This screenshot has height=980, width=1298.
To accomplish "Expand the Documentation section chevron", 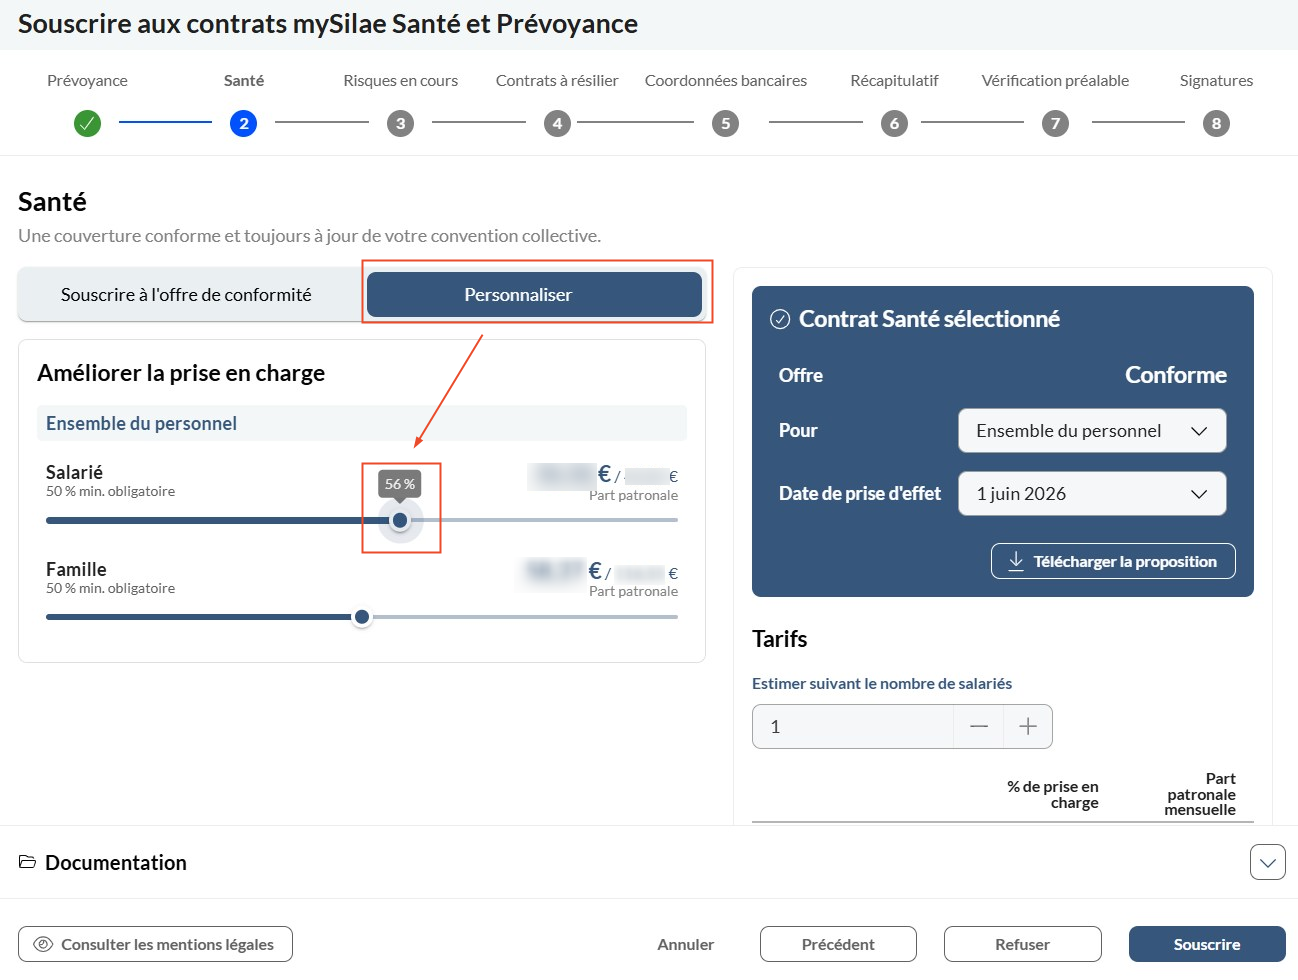I will coord(1268,862).
